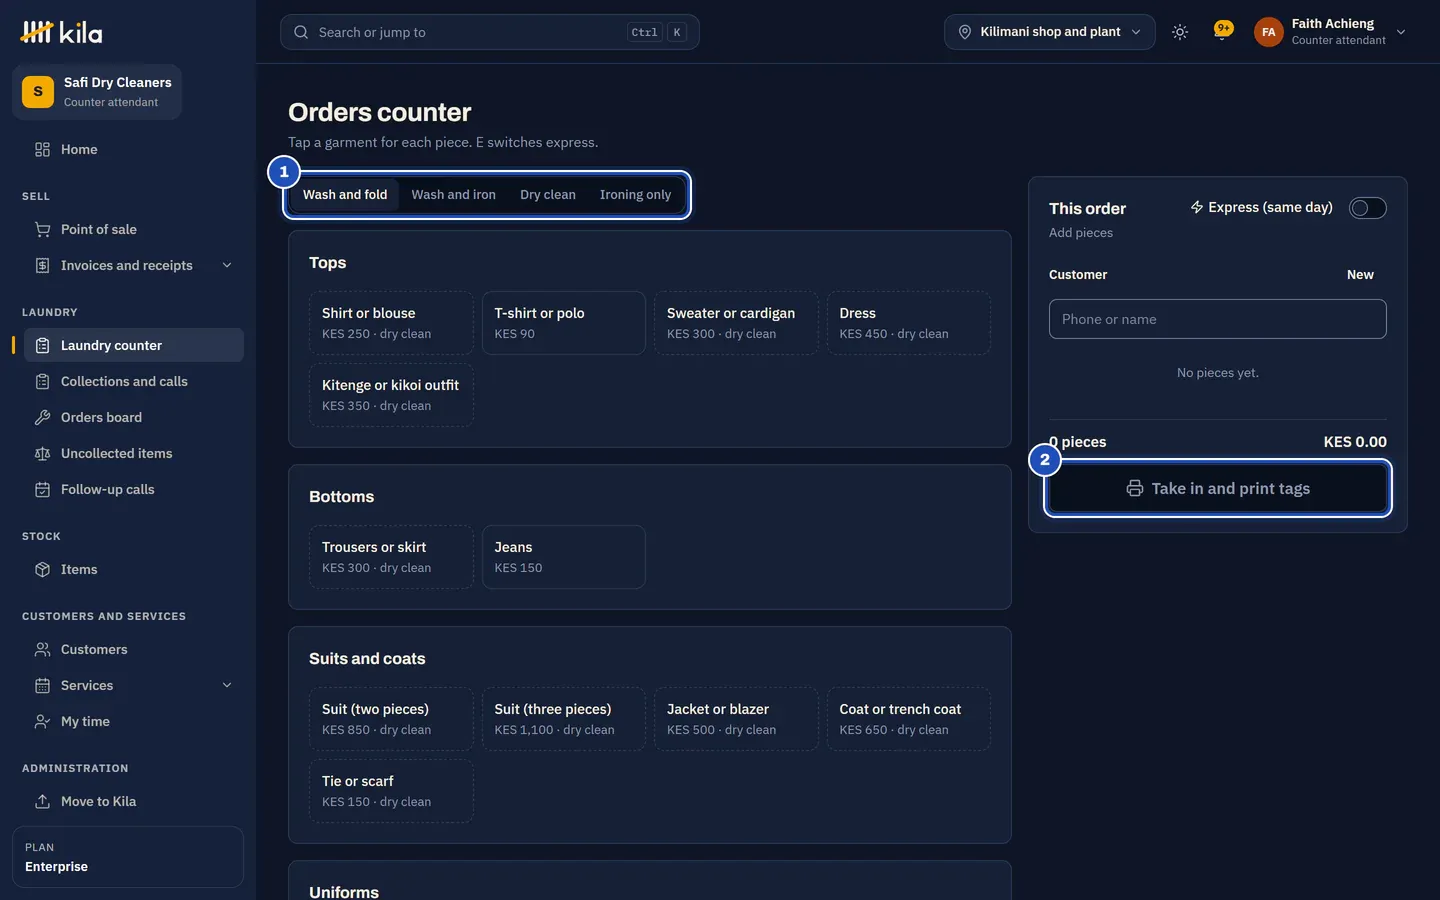Switch to Ironing only tab
Screen dimensions: 1440x900
pyautogui.click(x=635, y=195)
